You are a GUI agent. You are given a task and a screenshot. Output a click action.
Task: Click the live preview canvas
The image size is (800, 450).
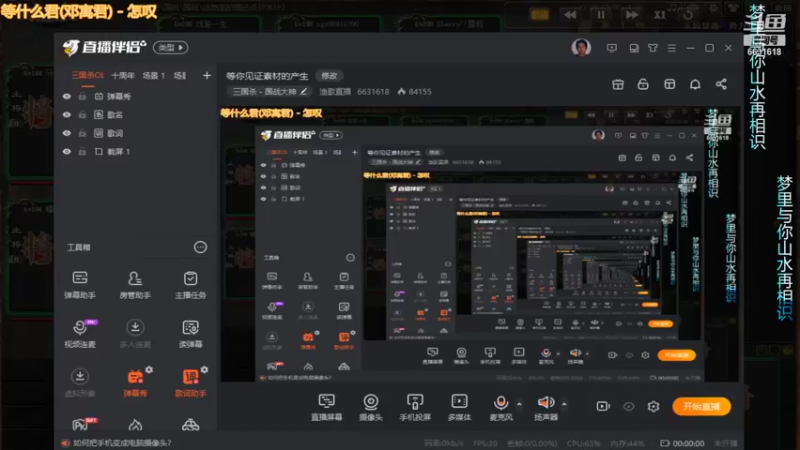[x=480, y=244]
